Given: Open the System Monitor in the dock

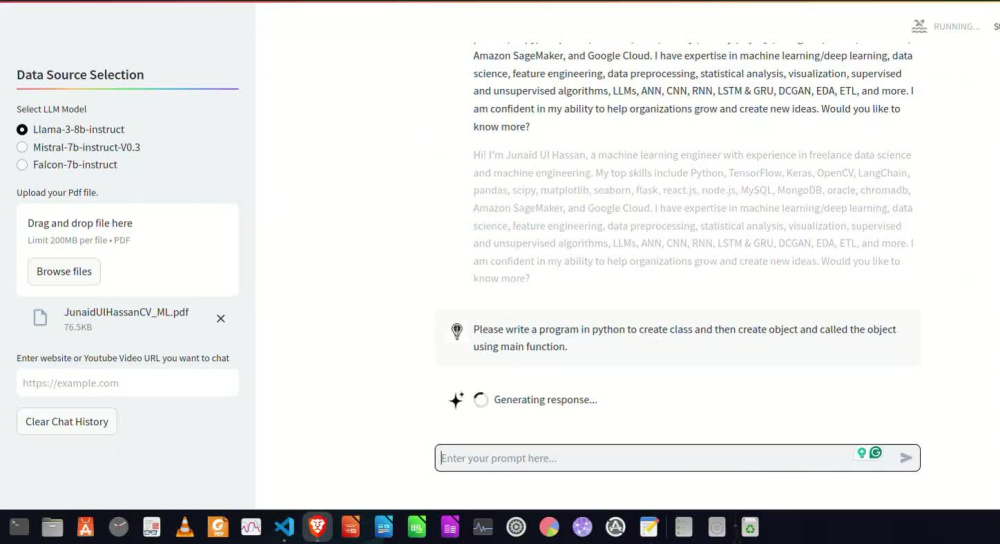Looking at the screenshot, I should click(483, 527).
